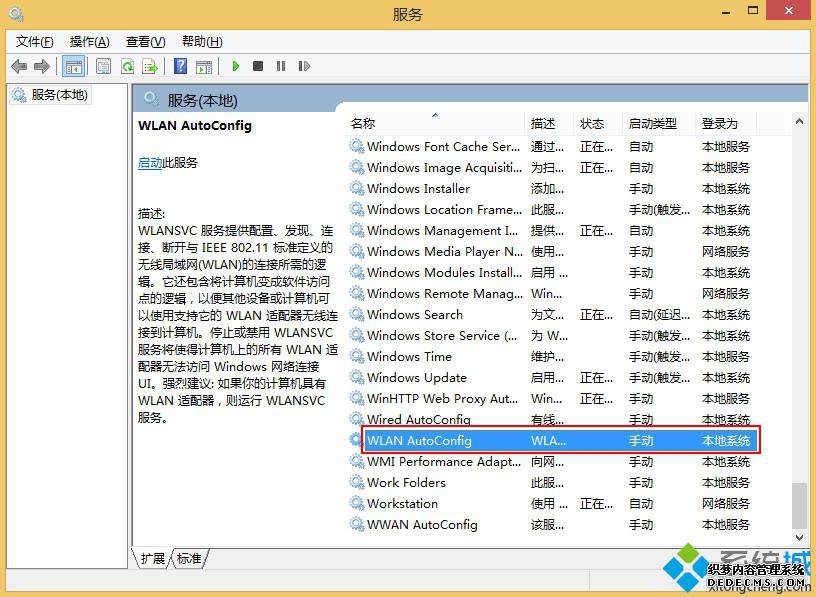Select the Windows Modules Installer row
This screenshot has height=597, width=816.
click(x=553, y=272)
